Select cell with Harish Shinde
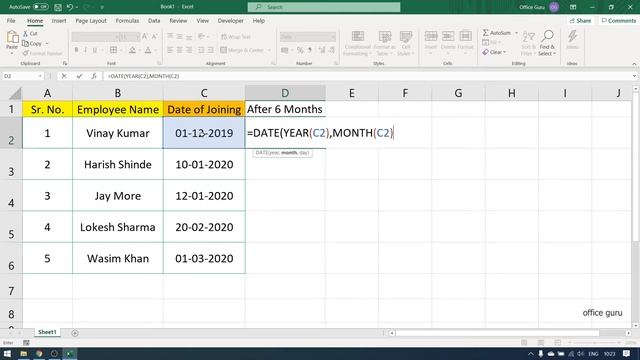Viewport: 640px width, 360px height. point(118,164)
